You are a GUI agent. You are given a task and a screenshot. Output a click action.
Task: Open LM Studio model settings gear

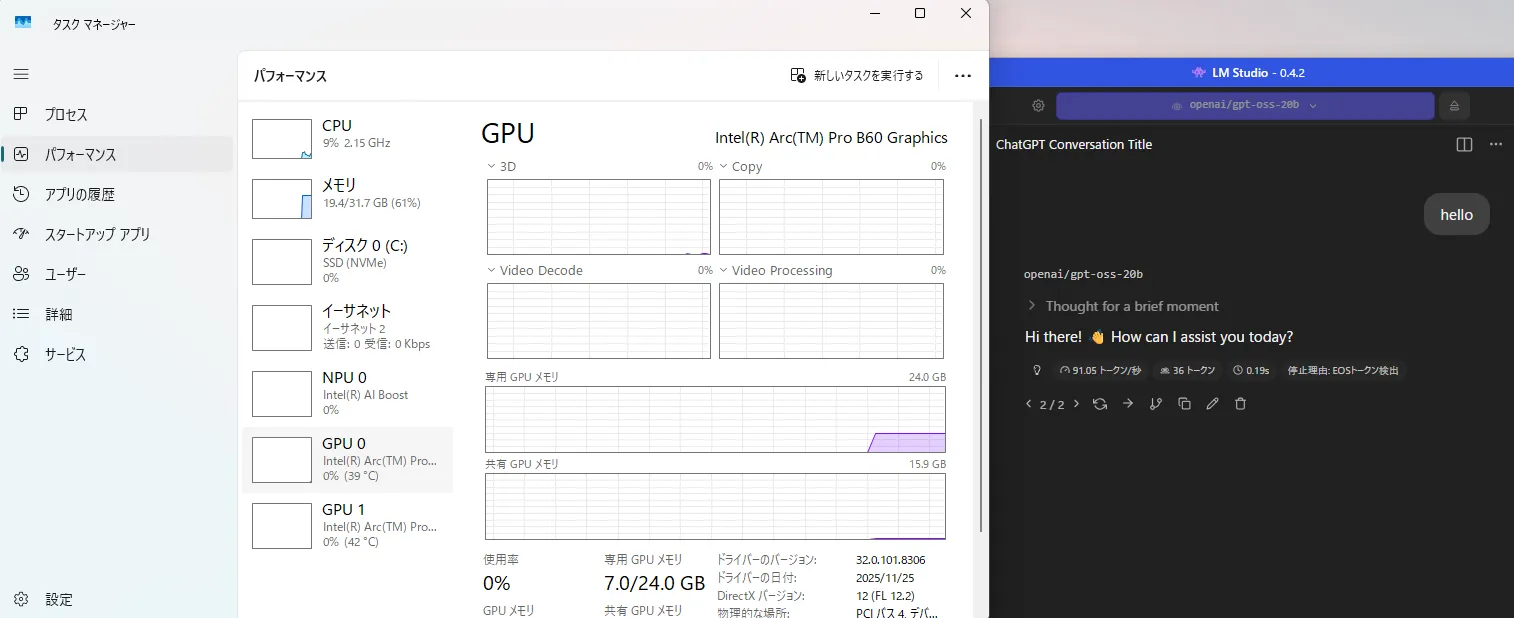point(1038,106)
